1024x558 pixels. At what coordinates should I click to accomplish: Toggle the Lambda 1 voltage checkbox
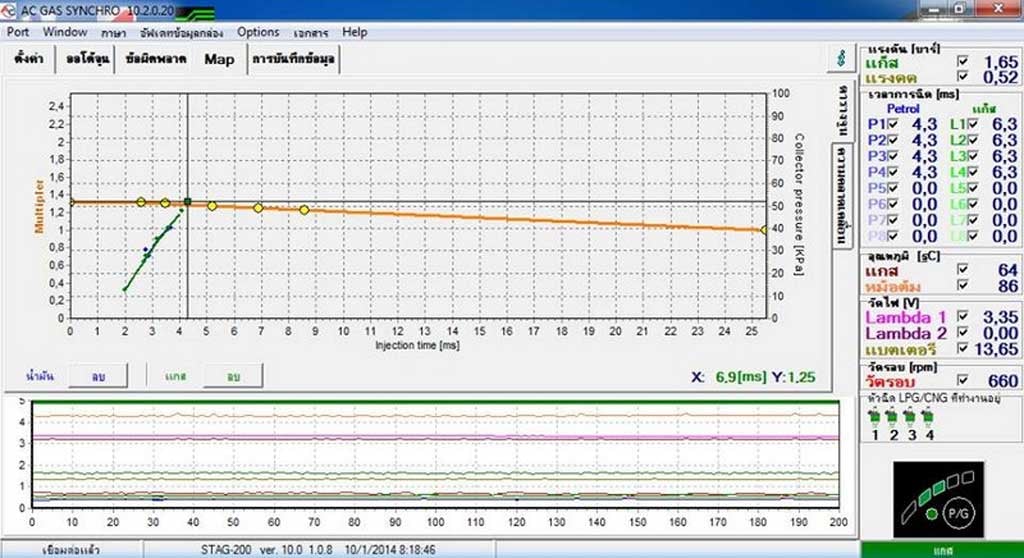(x=962, y=317)
